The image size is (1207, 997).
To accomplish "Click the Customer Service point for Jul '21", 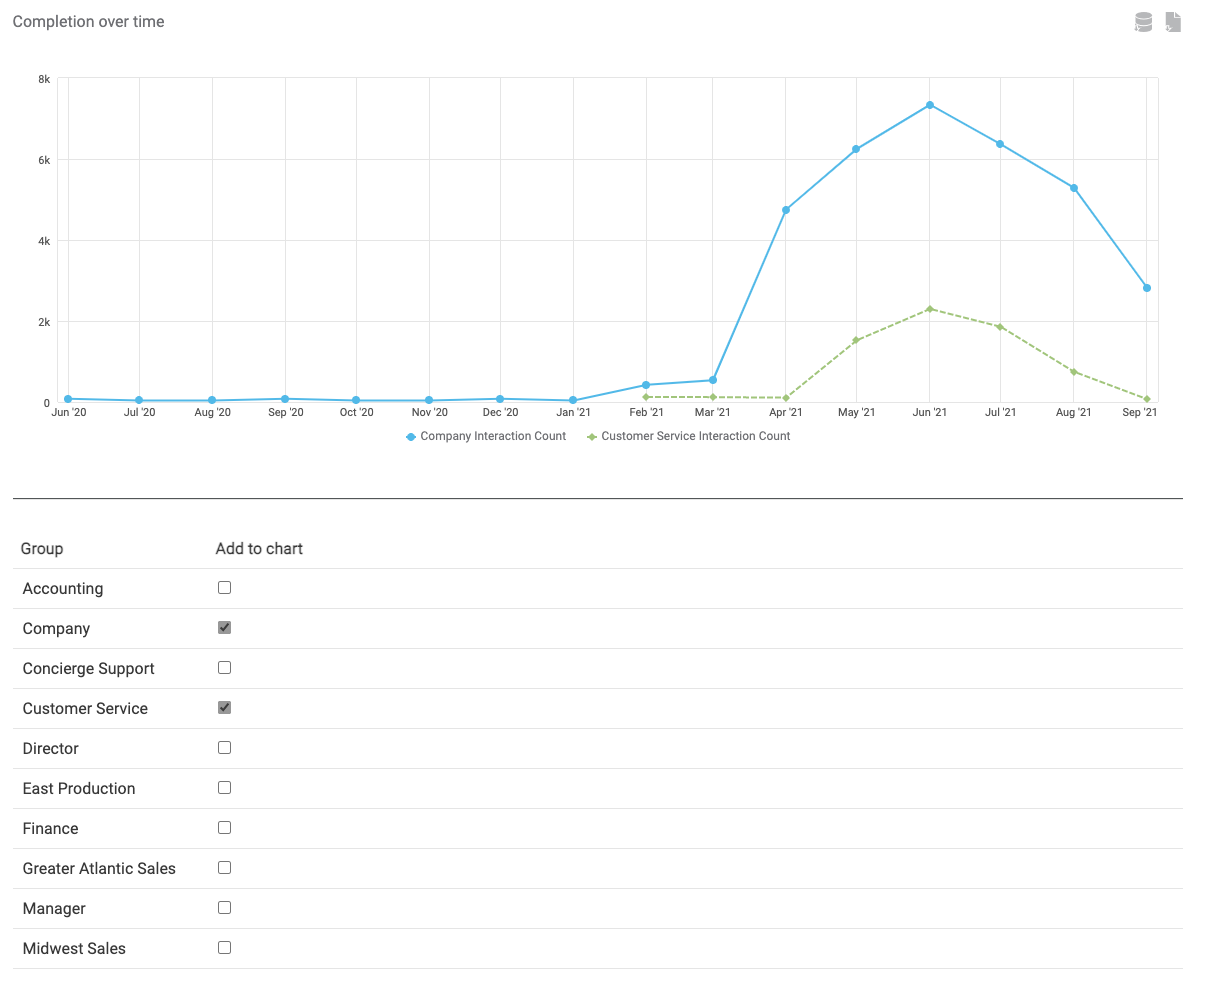I will [x=1000, y=327].
